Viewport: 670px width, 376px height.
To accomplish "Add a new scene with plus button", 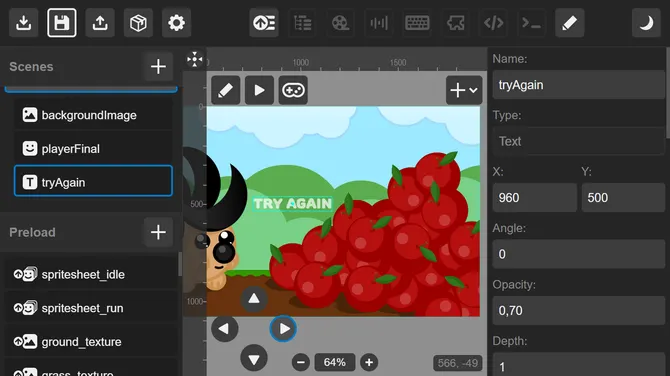I will pos(158,66).
